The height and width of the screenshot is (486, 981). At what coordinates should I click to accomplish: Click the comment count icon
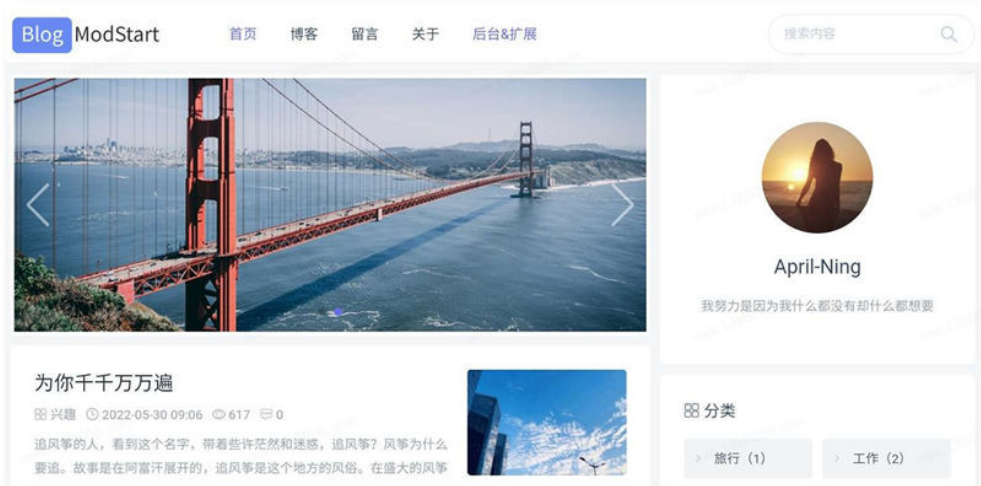tap(266, 414)
